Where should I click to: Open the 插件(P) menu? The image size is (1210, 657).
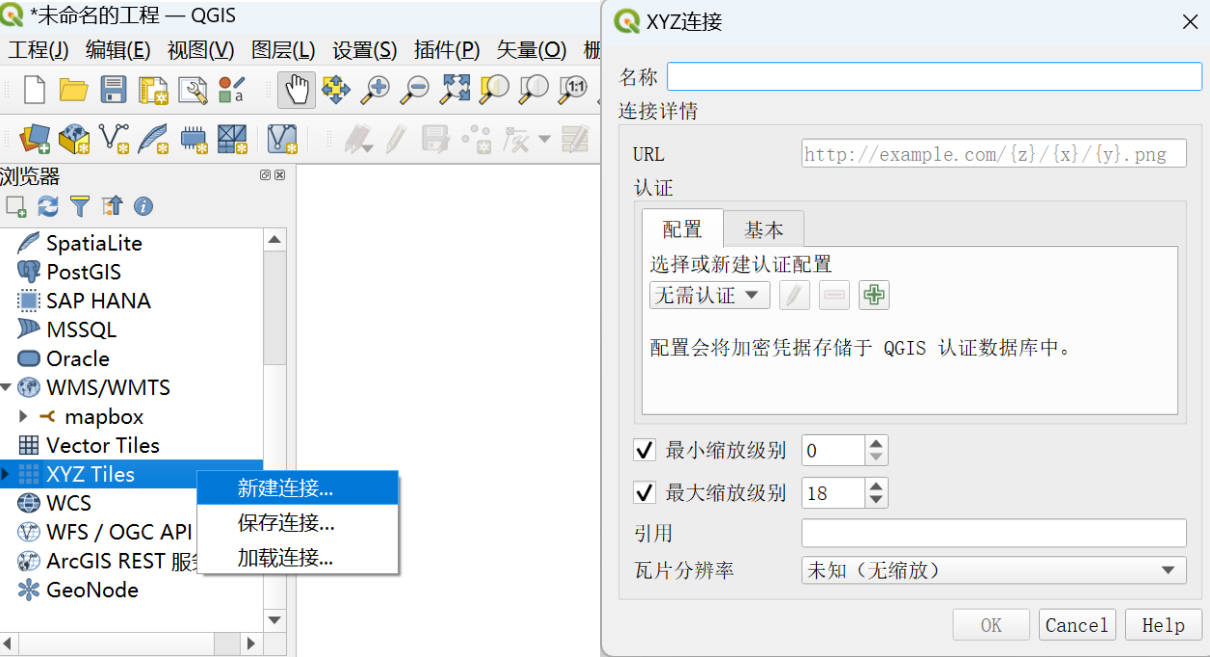[447, 50]
